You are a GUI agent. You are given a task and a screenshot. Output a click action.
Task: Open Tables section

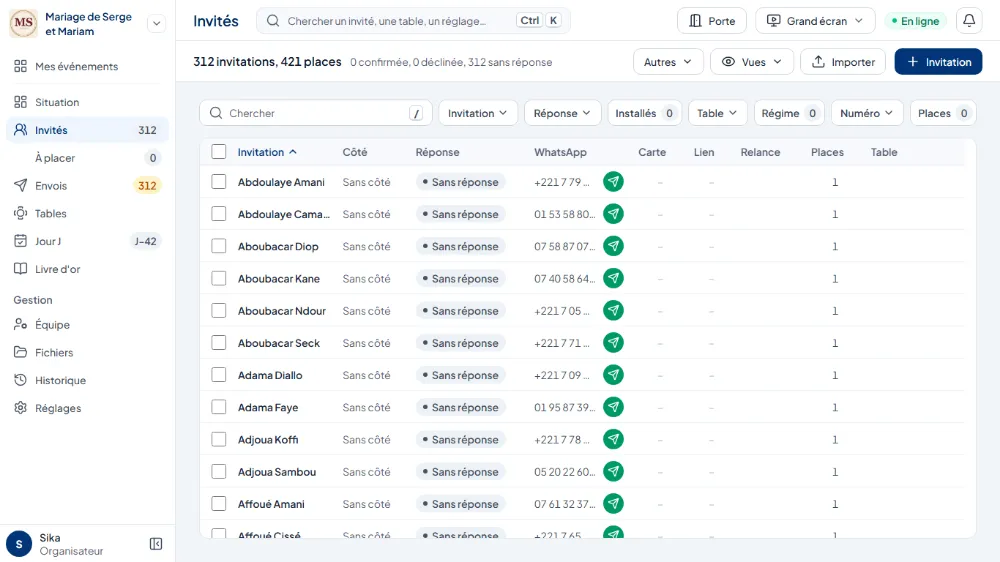[x=87, y=214]
